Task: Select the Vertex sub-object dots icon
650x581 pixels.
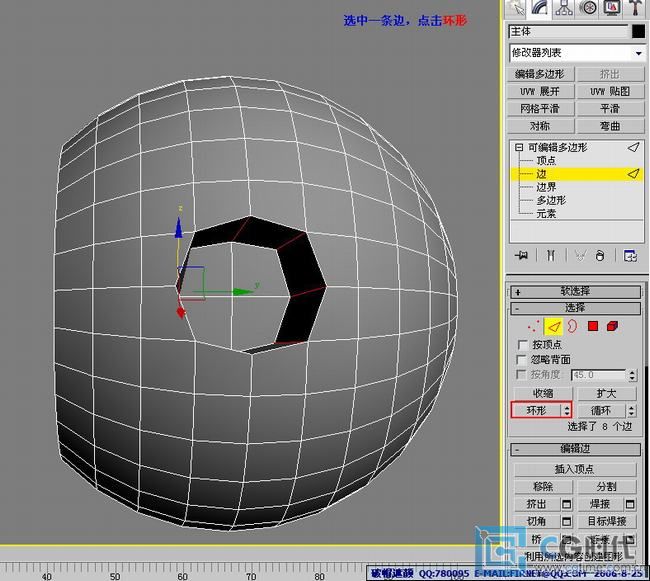Action: tap(534, 327)
